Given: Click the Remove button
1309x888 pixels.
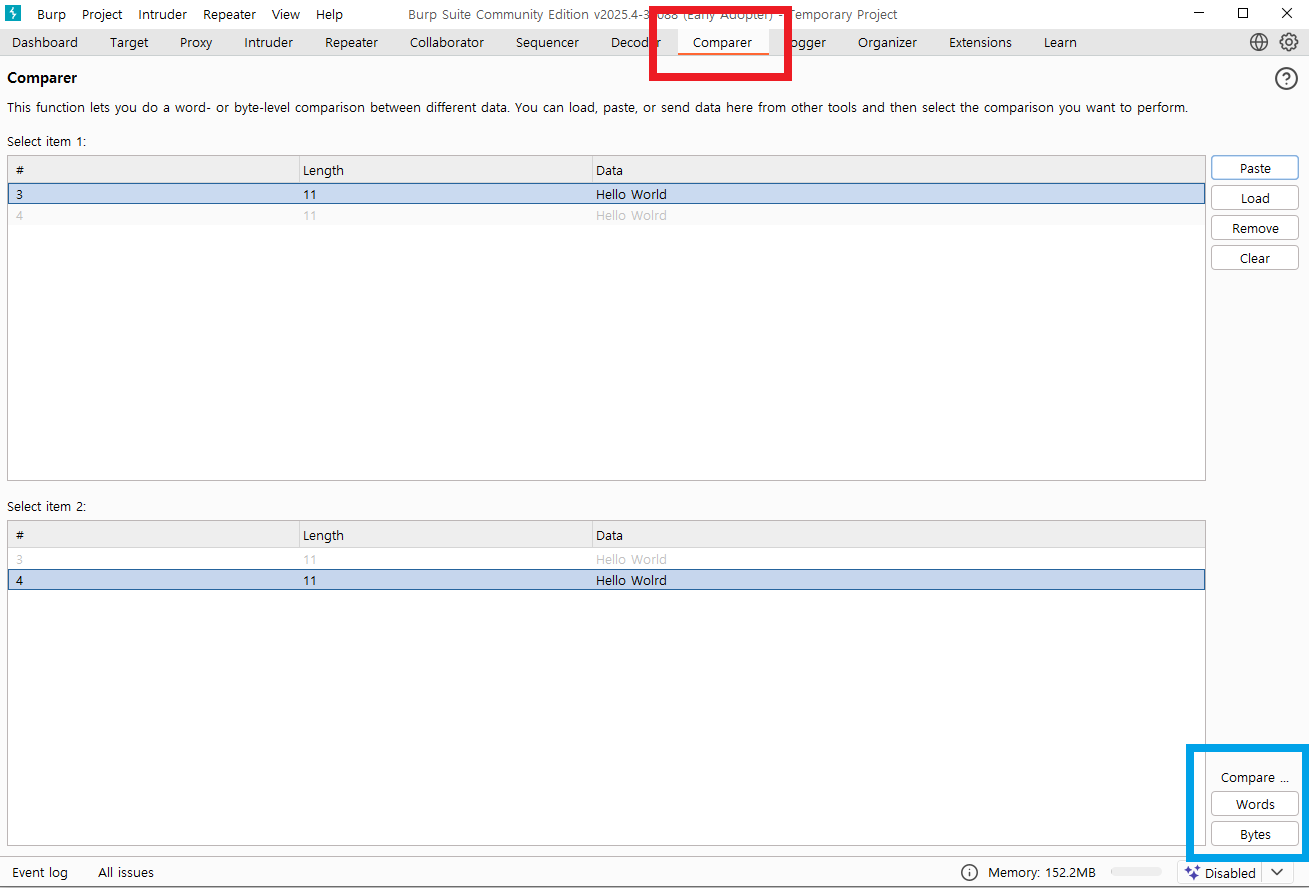Looking at the screenshot, I should pos(1255,228).
